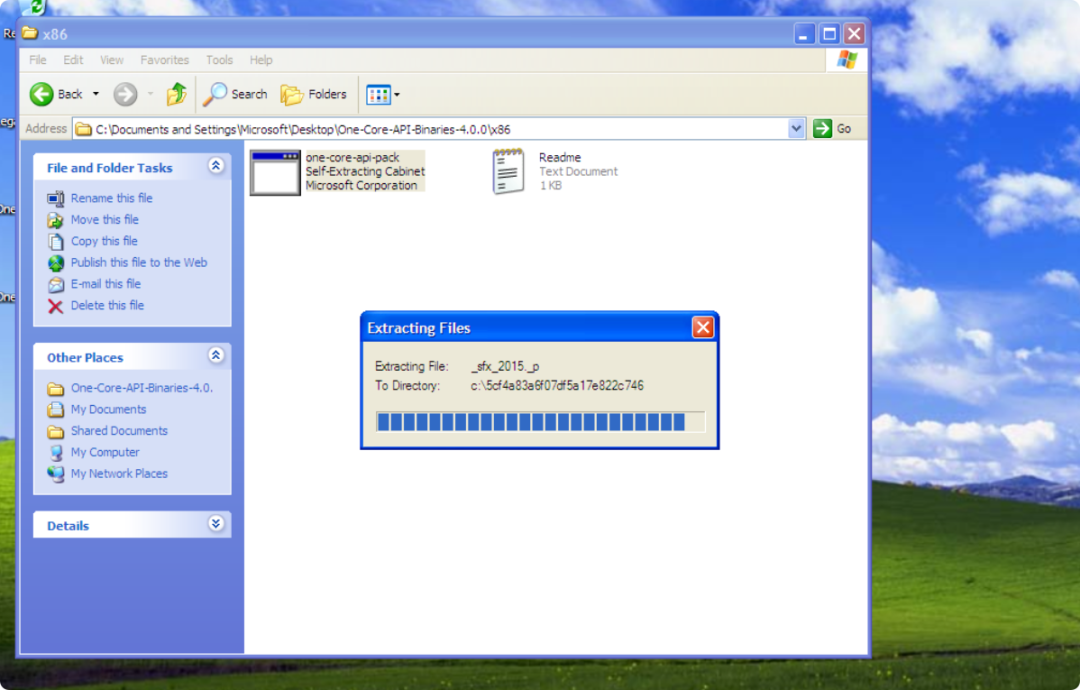This screenshot has height=690, width=1080.
Task: Open the Back history dropdown arrow
Action: click(x=96, y=94)
